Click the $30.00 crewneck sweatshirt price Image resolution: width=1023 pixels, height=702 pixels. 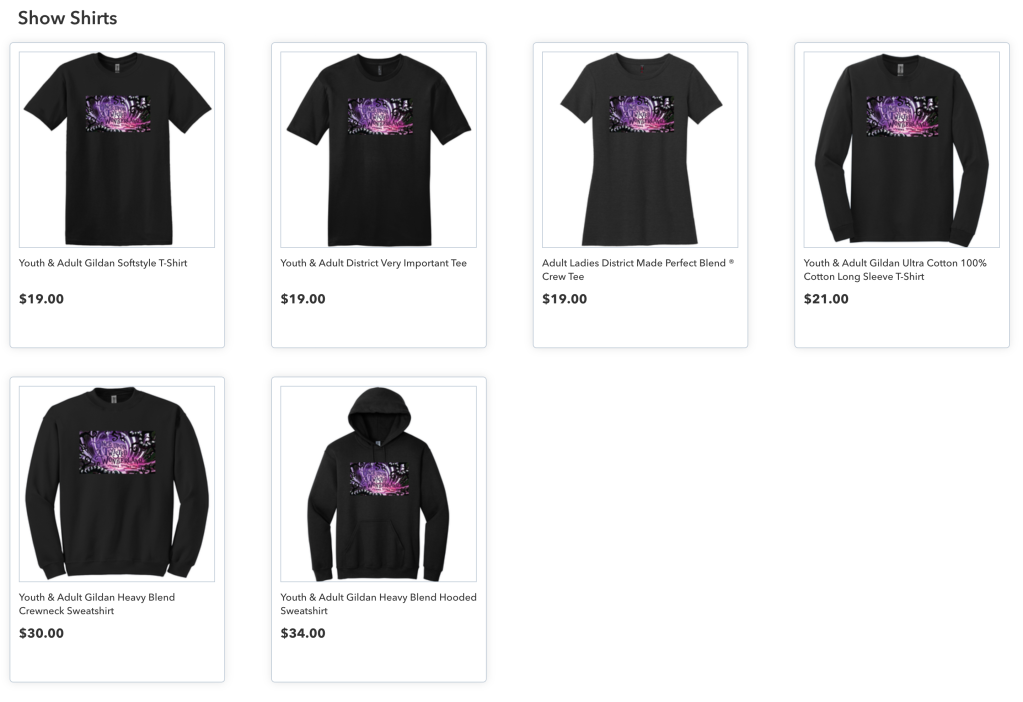point(41,633)
